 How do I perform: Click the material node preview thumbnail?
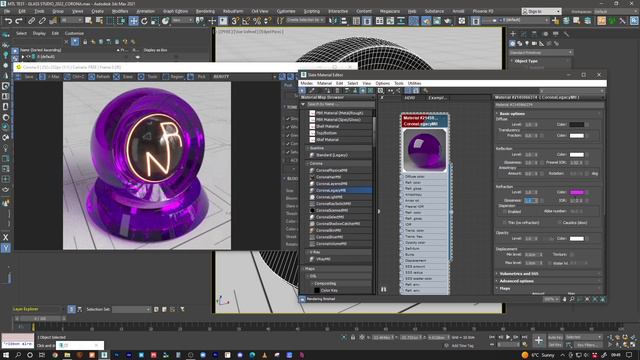(x=424, y=149)
